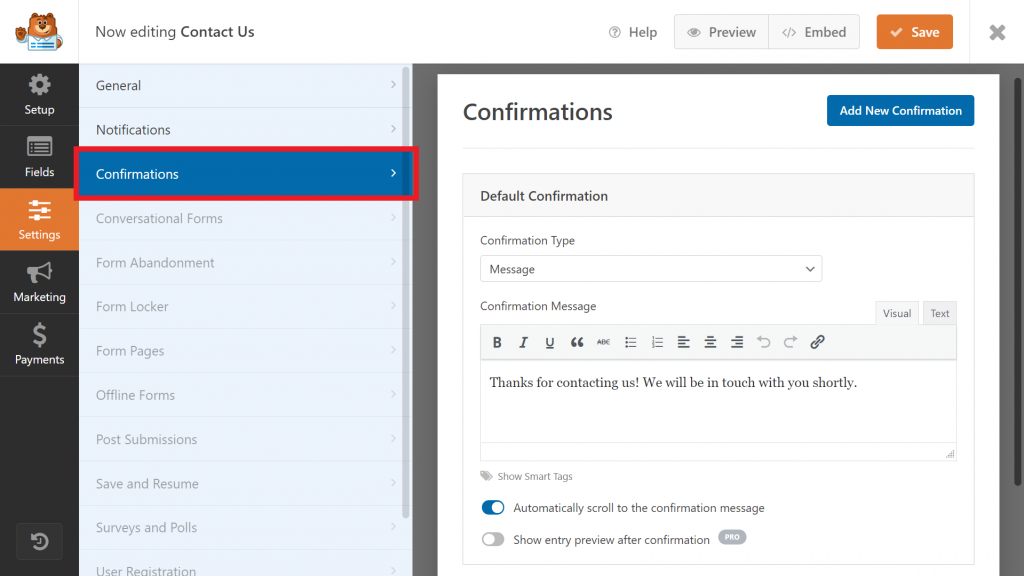Insert a blockquote in the message
This screenshot has height=576, width=1024.
point(577,341)
